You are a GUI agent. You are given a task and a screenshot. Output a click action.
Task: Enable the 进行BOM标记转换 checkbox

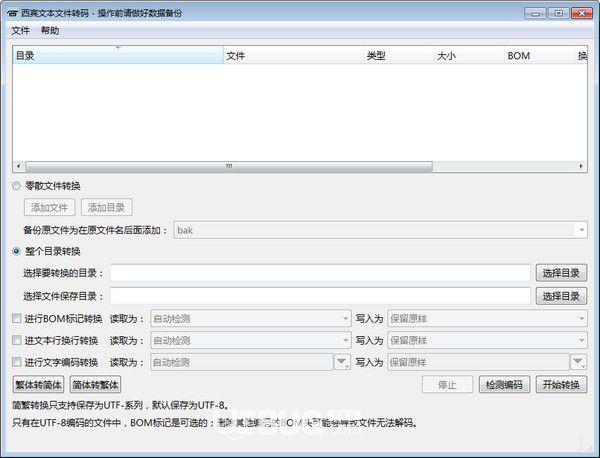point(16,318)
